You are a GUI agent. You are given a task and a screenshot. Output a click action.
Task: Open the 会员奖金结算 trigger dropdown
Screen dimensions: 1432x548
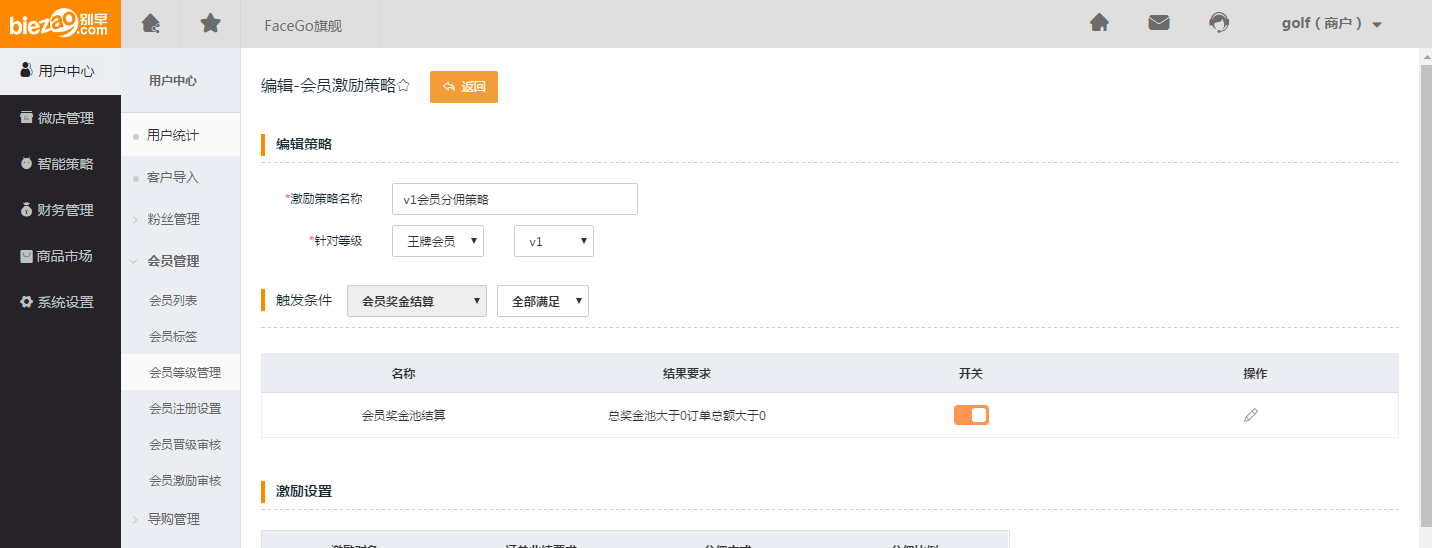416,301
